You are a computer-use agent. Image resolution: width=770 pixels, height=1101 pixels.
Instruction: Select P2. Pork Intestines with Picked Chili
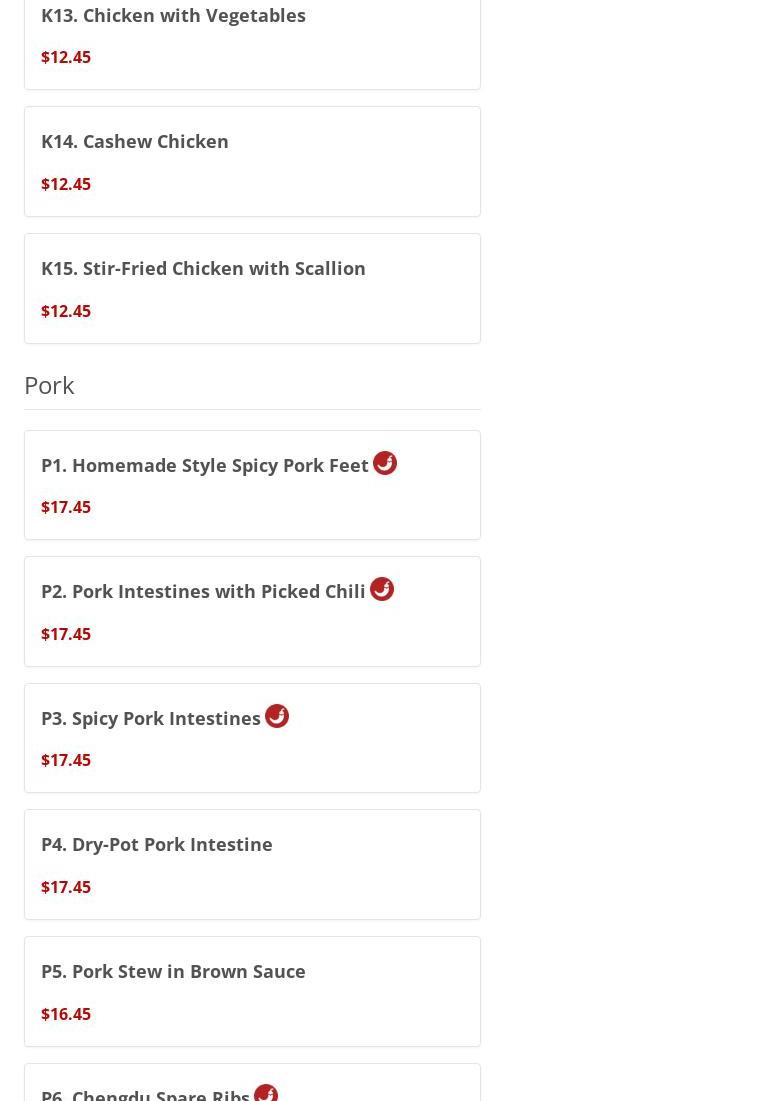click(203, 591)
